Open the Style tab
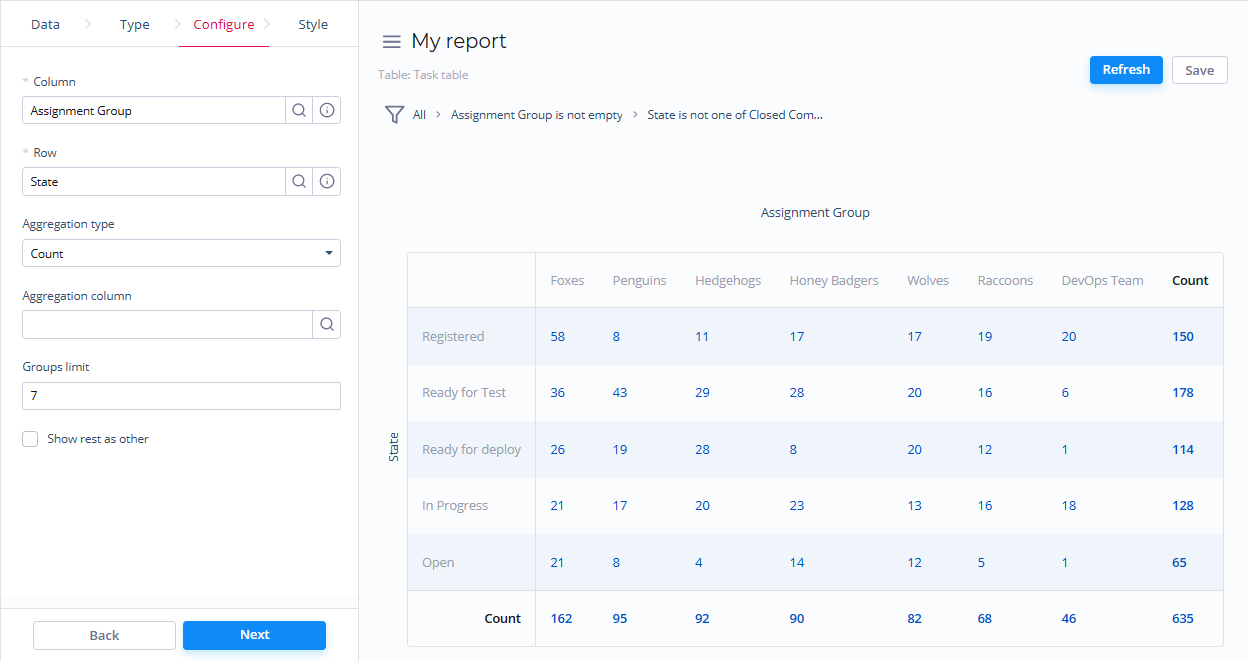 pos(313,25)
